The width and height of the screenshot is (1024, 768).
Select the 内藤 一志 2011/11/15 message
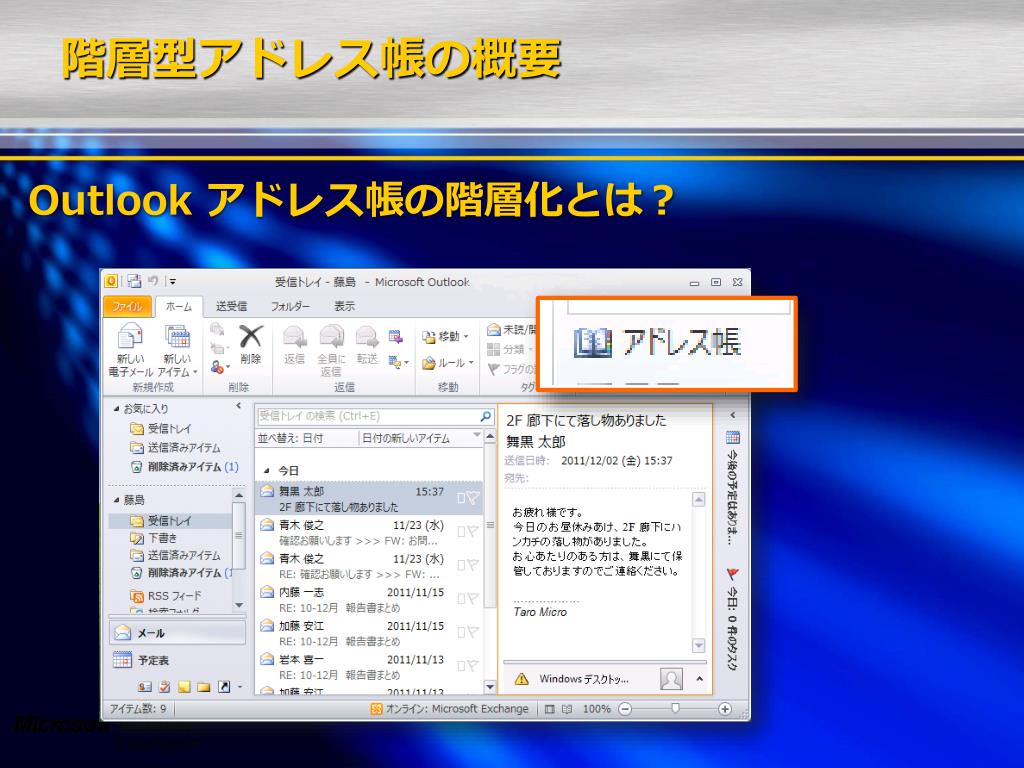pyautogui.click(x=369, y=600)
